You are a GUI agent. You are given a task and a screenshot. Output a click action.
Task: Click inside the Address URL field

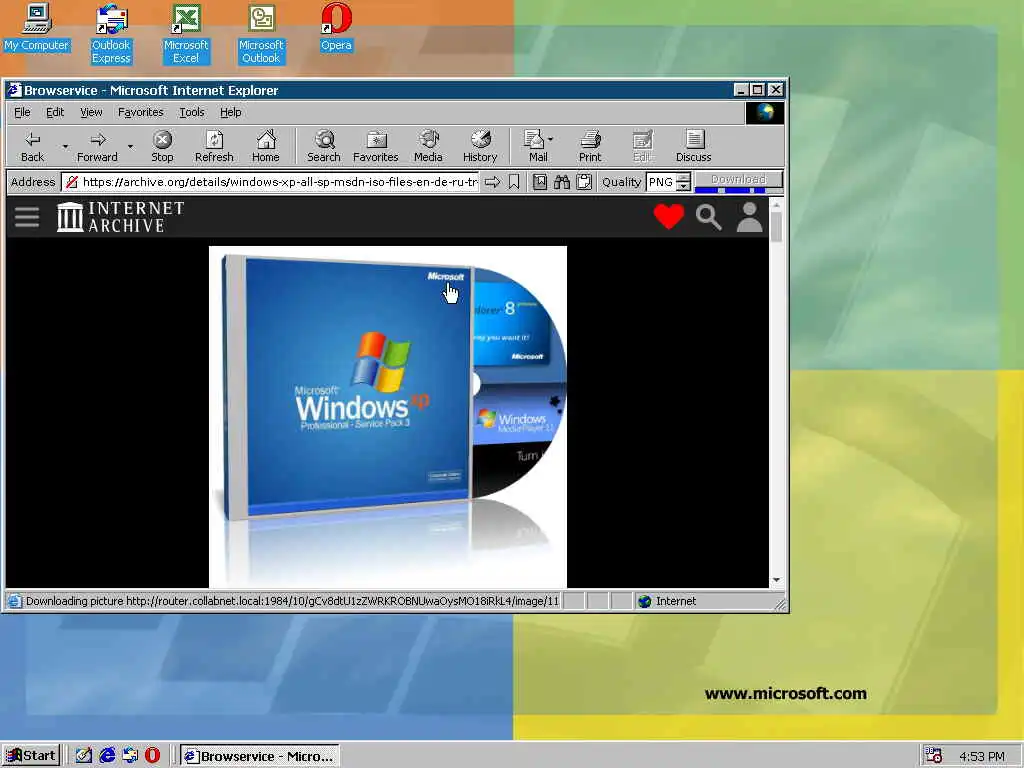(270, 182)
